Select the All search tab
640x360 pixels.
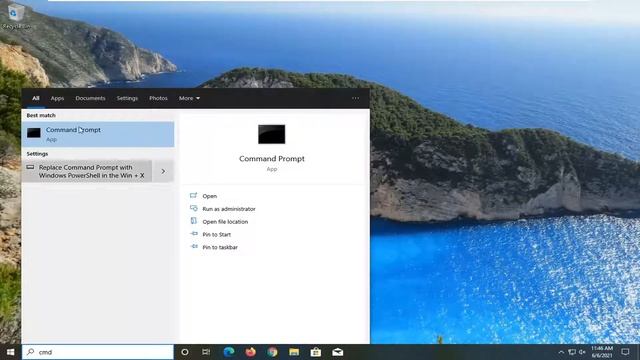pyautogui.click(x=36, y=98)
